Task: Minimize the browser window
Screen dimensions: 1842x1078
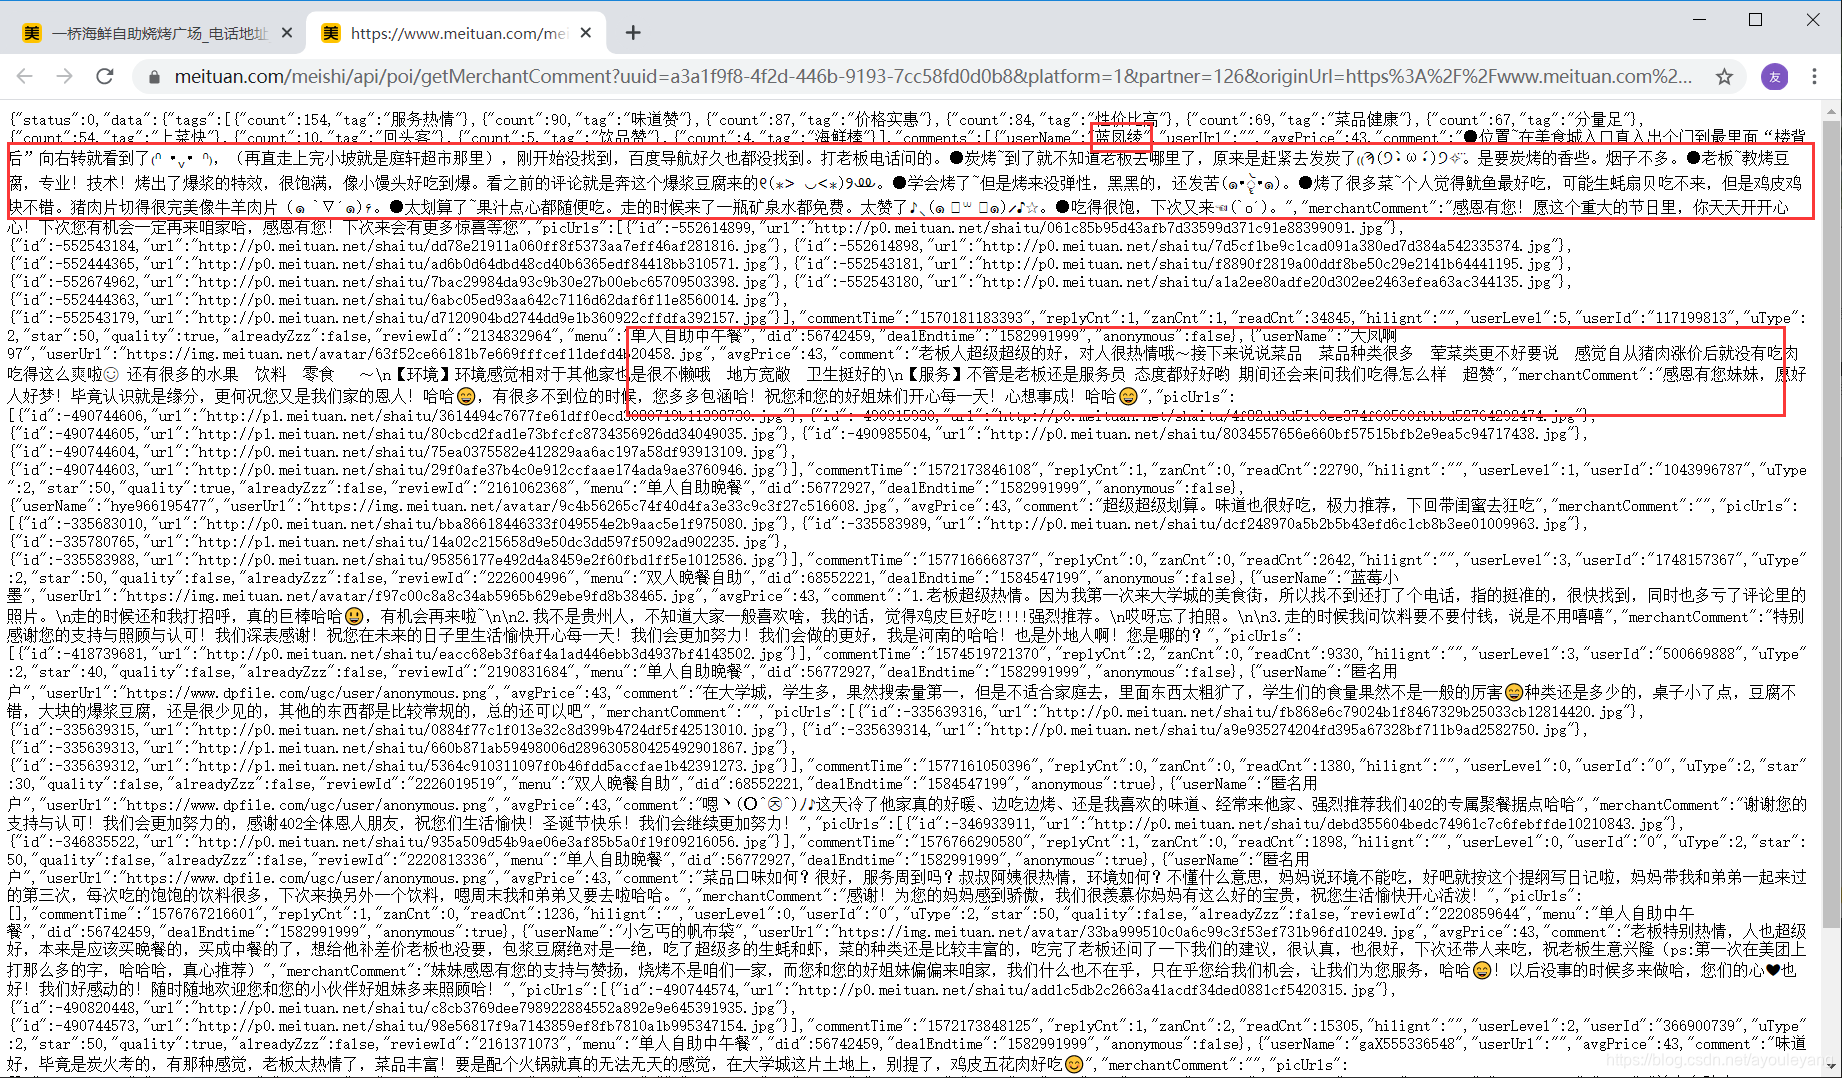Action: [1700, 19]
